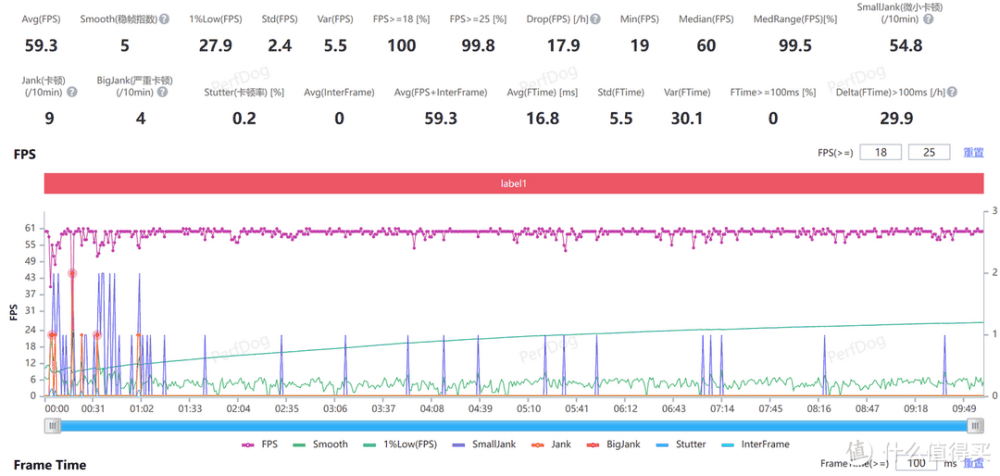Open help for Delta(FTime)>100ms metric
The width and height of the screenshot is (1000, 476).
(953, 92)
